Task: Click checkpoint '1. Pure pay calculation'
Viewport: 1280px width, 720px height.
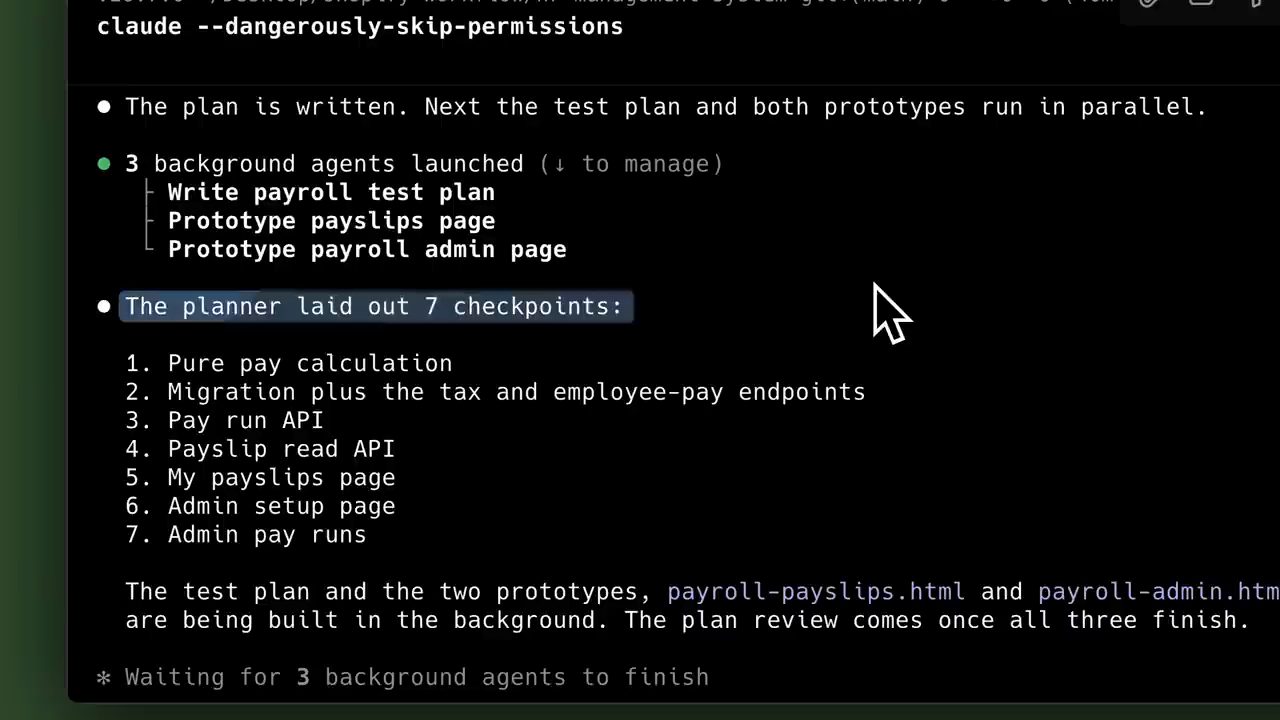Action: 289,363
